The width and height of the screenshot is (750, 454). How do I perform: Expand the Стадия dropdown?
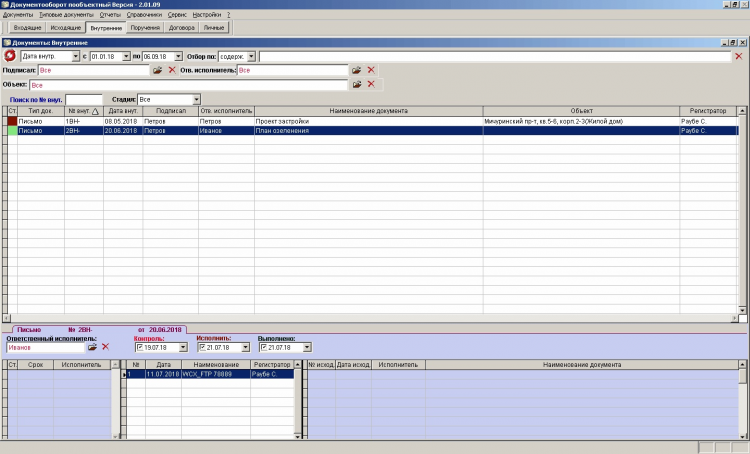(196, 100)
